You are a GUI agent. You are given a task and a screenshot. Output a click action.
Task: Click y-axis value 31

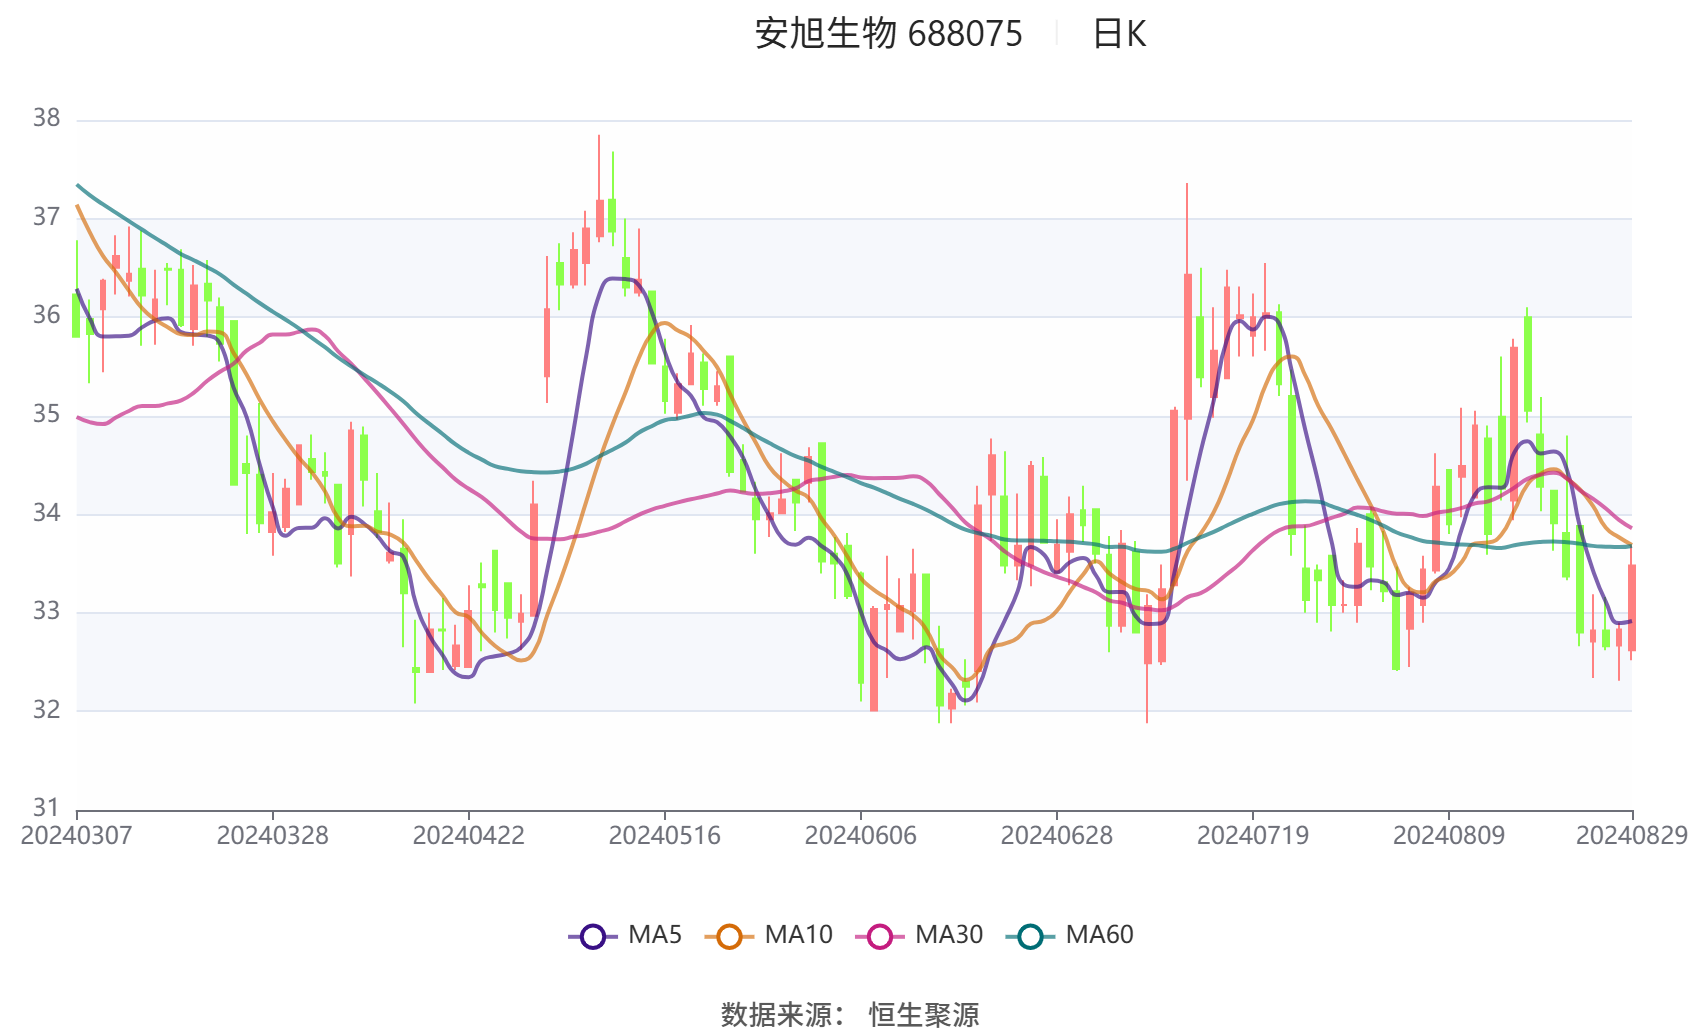coord(47,808)
